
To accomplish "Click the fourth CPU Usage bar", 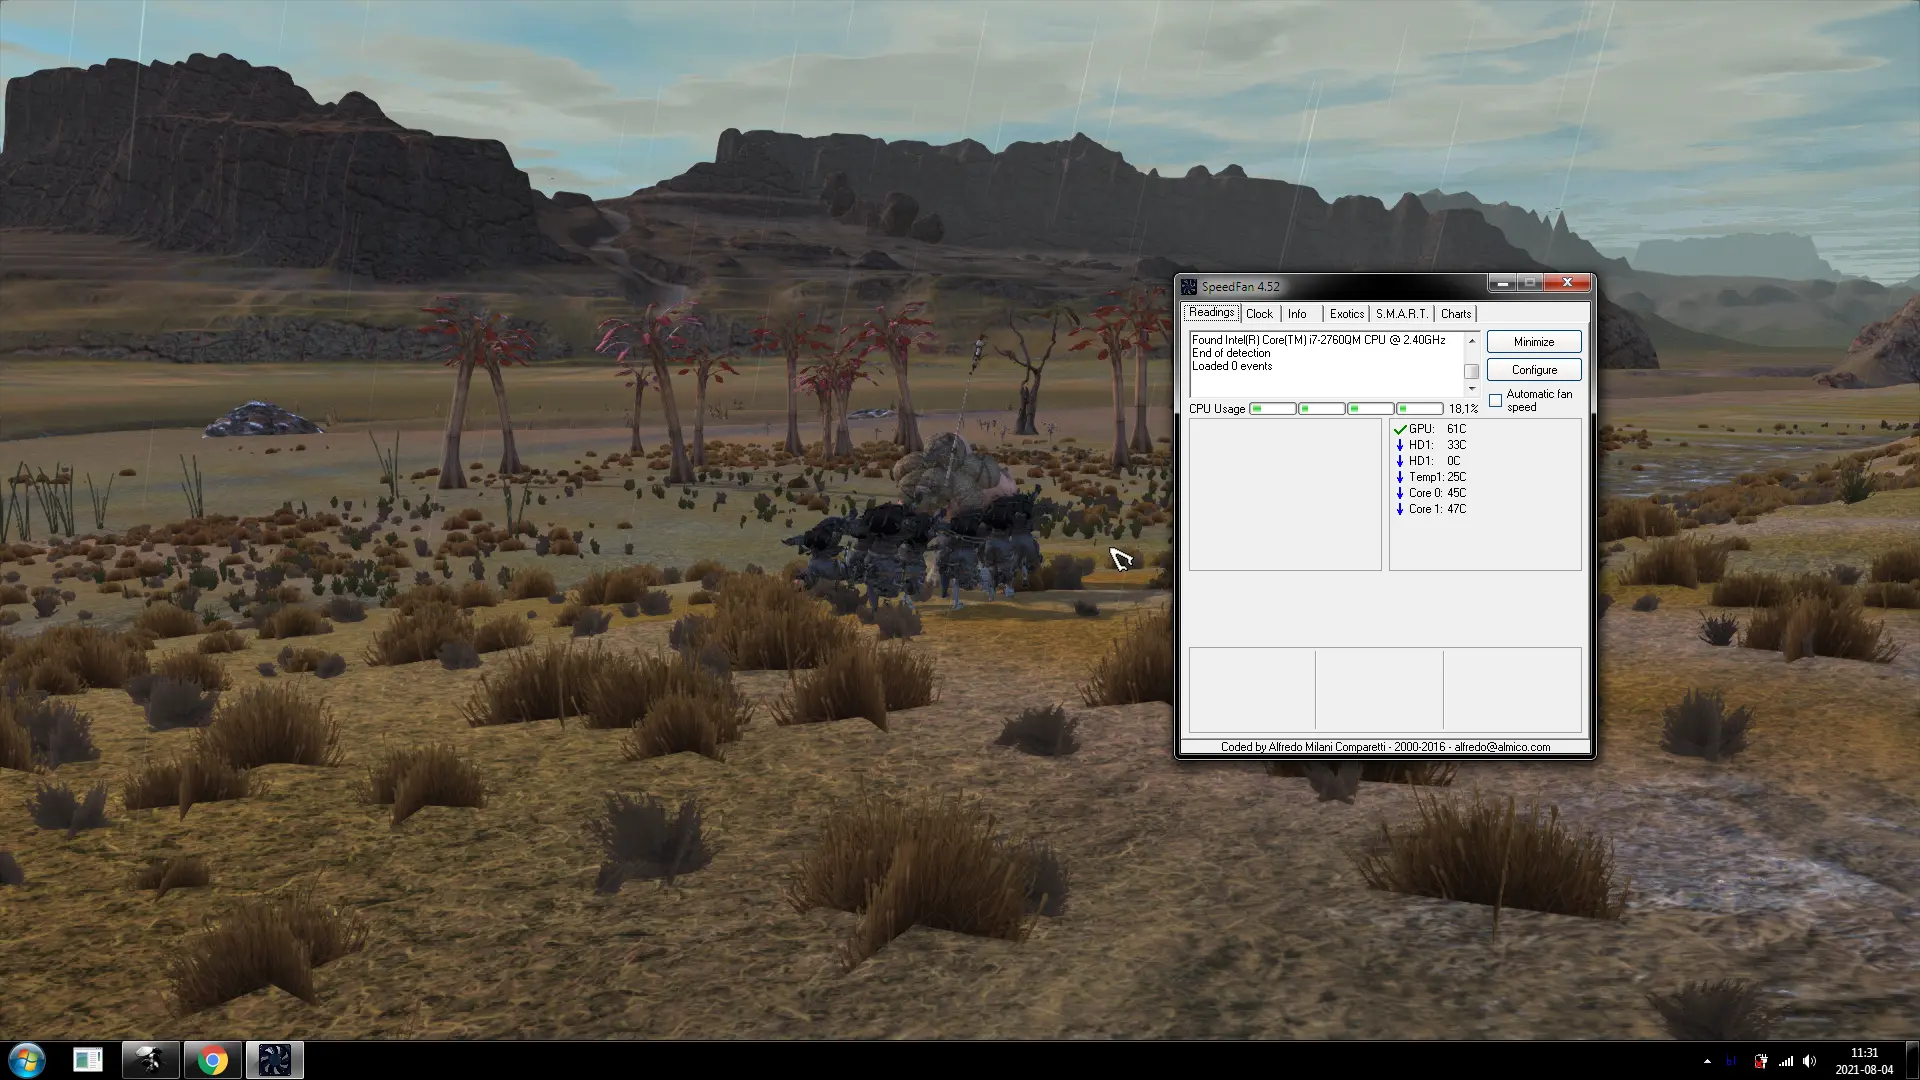I will (x=1419, y=409).
